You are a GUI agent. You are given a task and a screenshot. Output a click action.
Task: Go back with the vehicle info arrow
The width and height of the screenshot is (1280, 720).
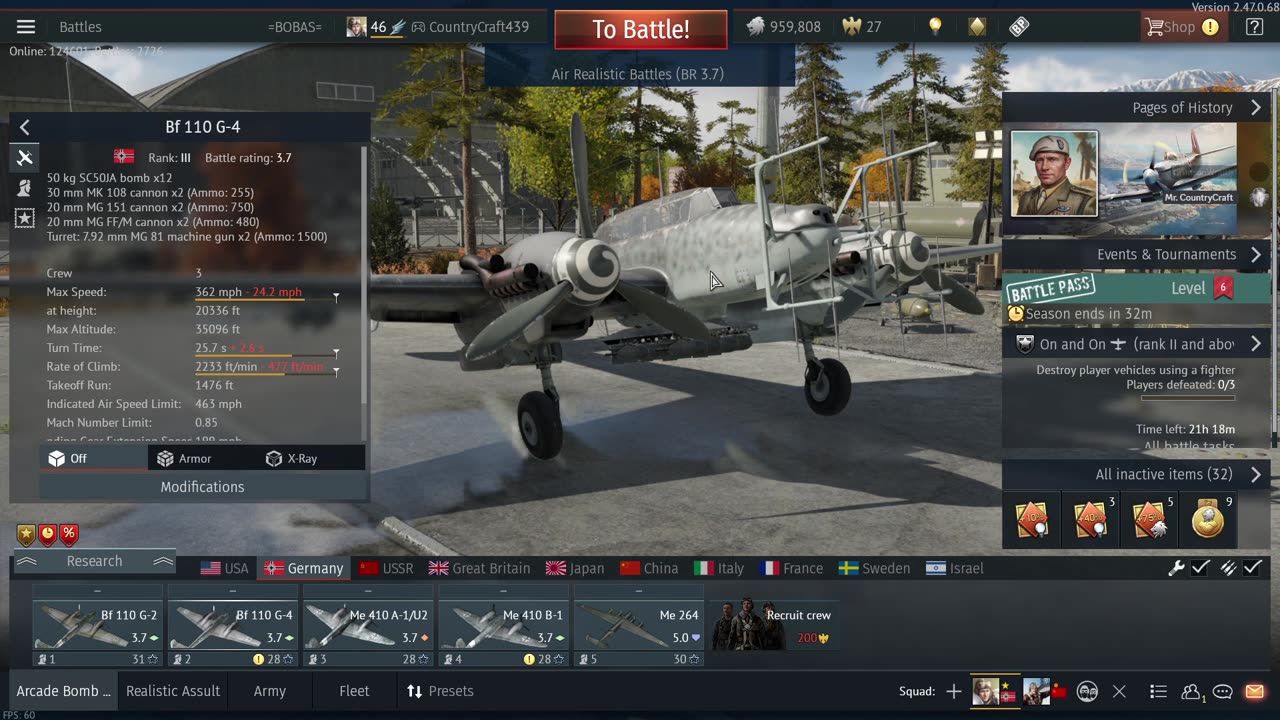pyautogui.click(x=25, y=127)
